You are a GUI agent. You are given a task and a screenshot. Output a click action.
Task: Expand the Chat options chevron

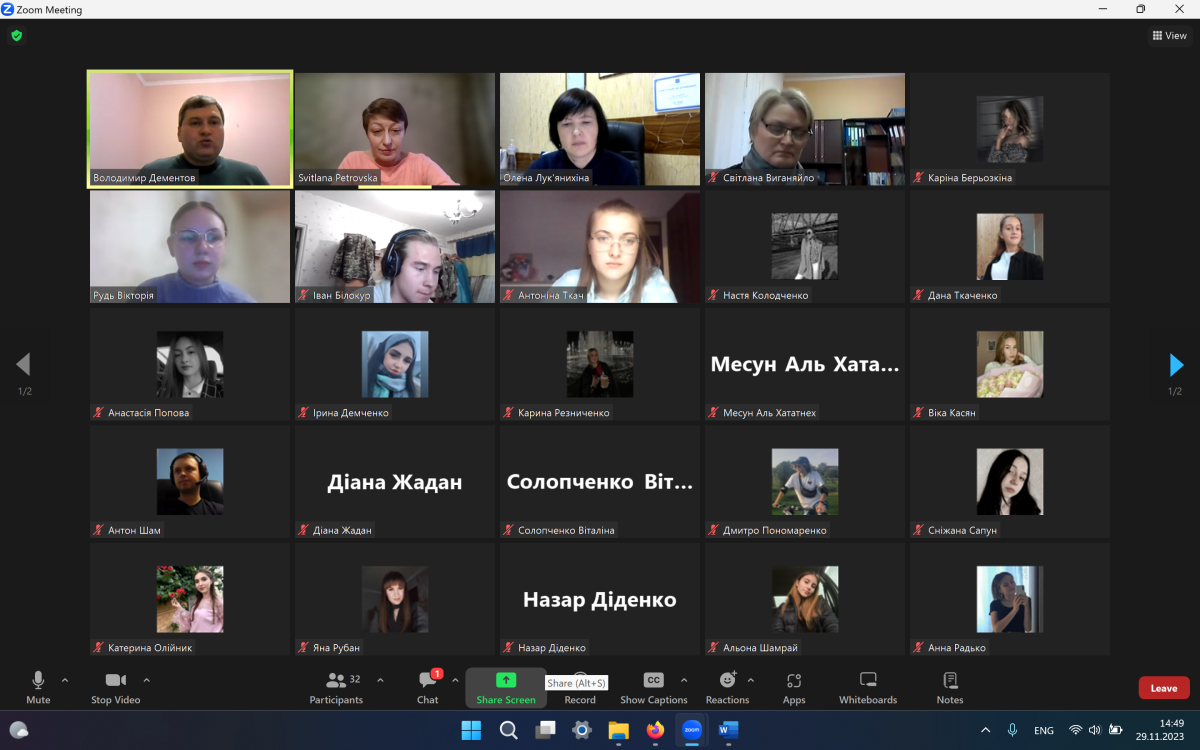point(455,680)
